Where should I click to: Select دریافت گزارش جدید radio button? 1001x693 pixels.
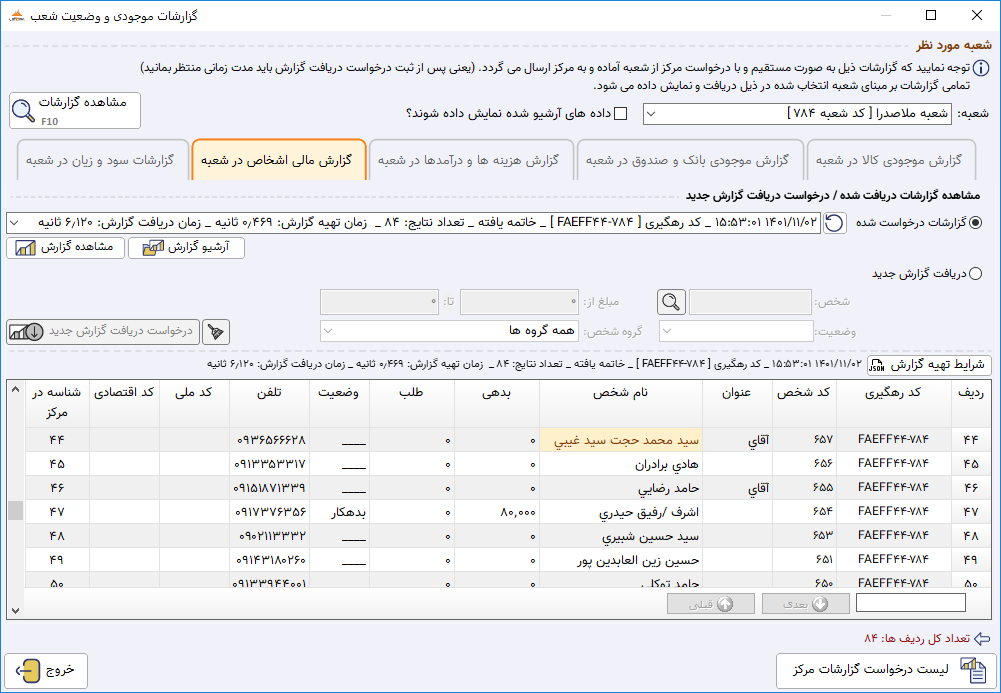[975, 274]
